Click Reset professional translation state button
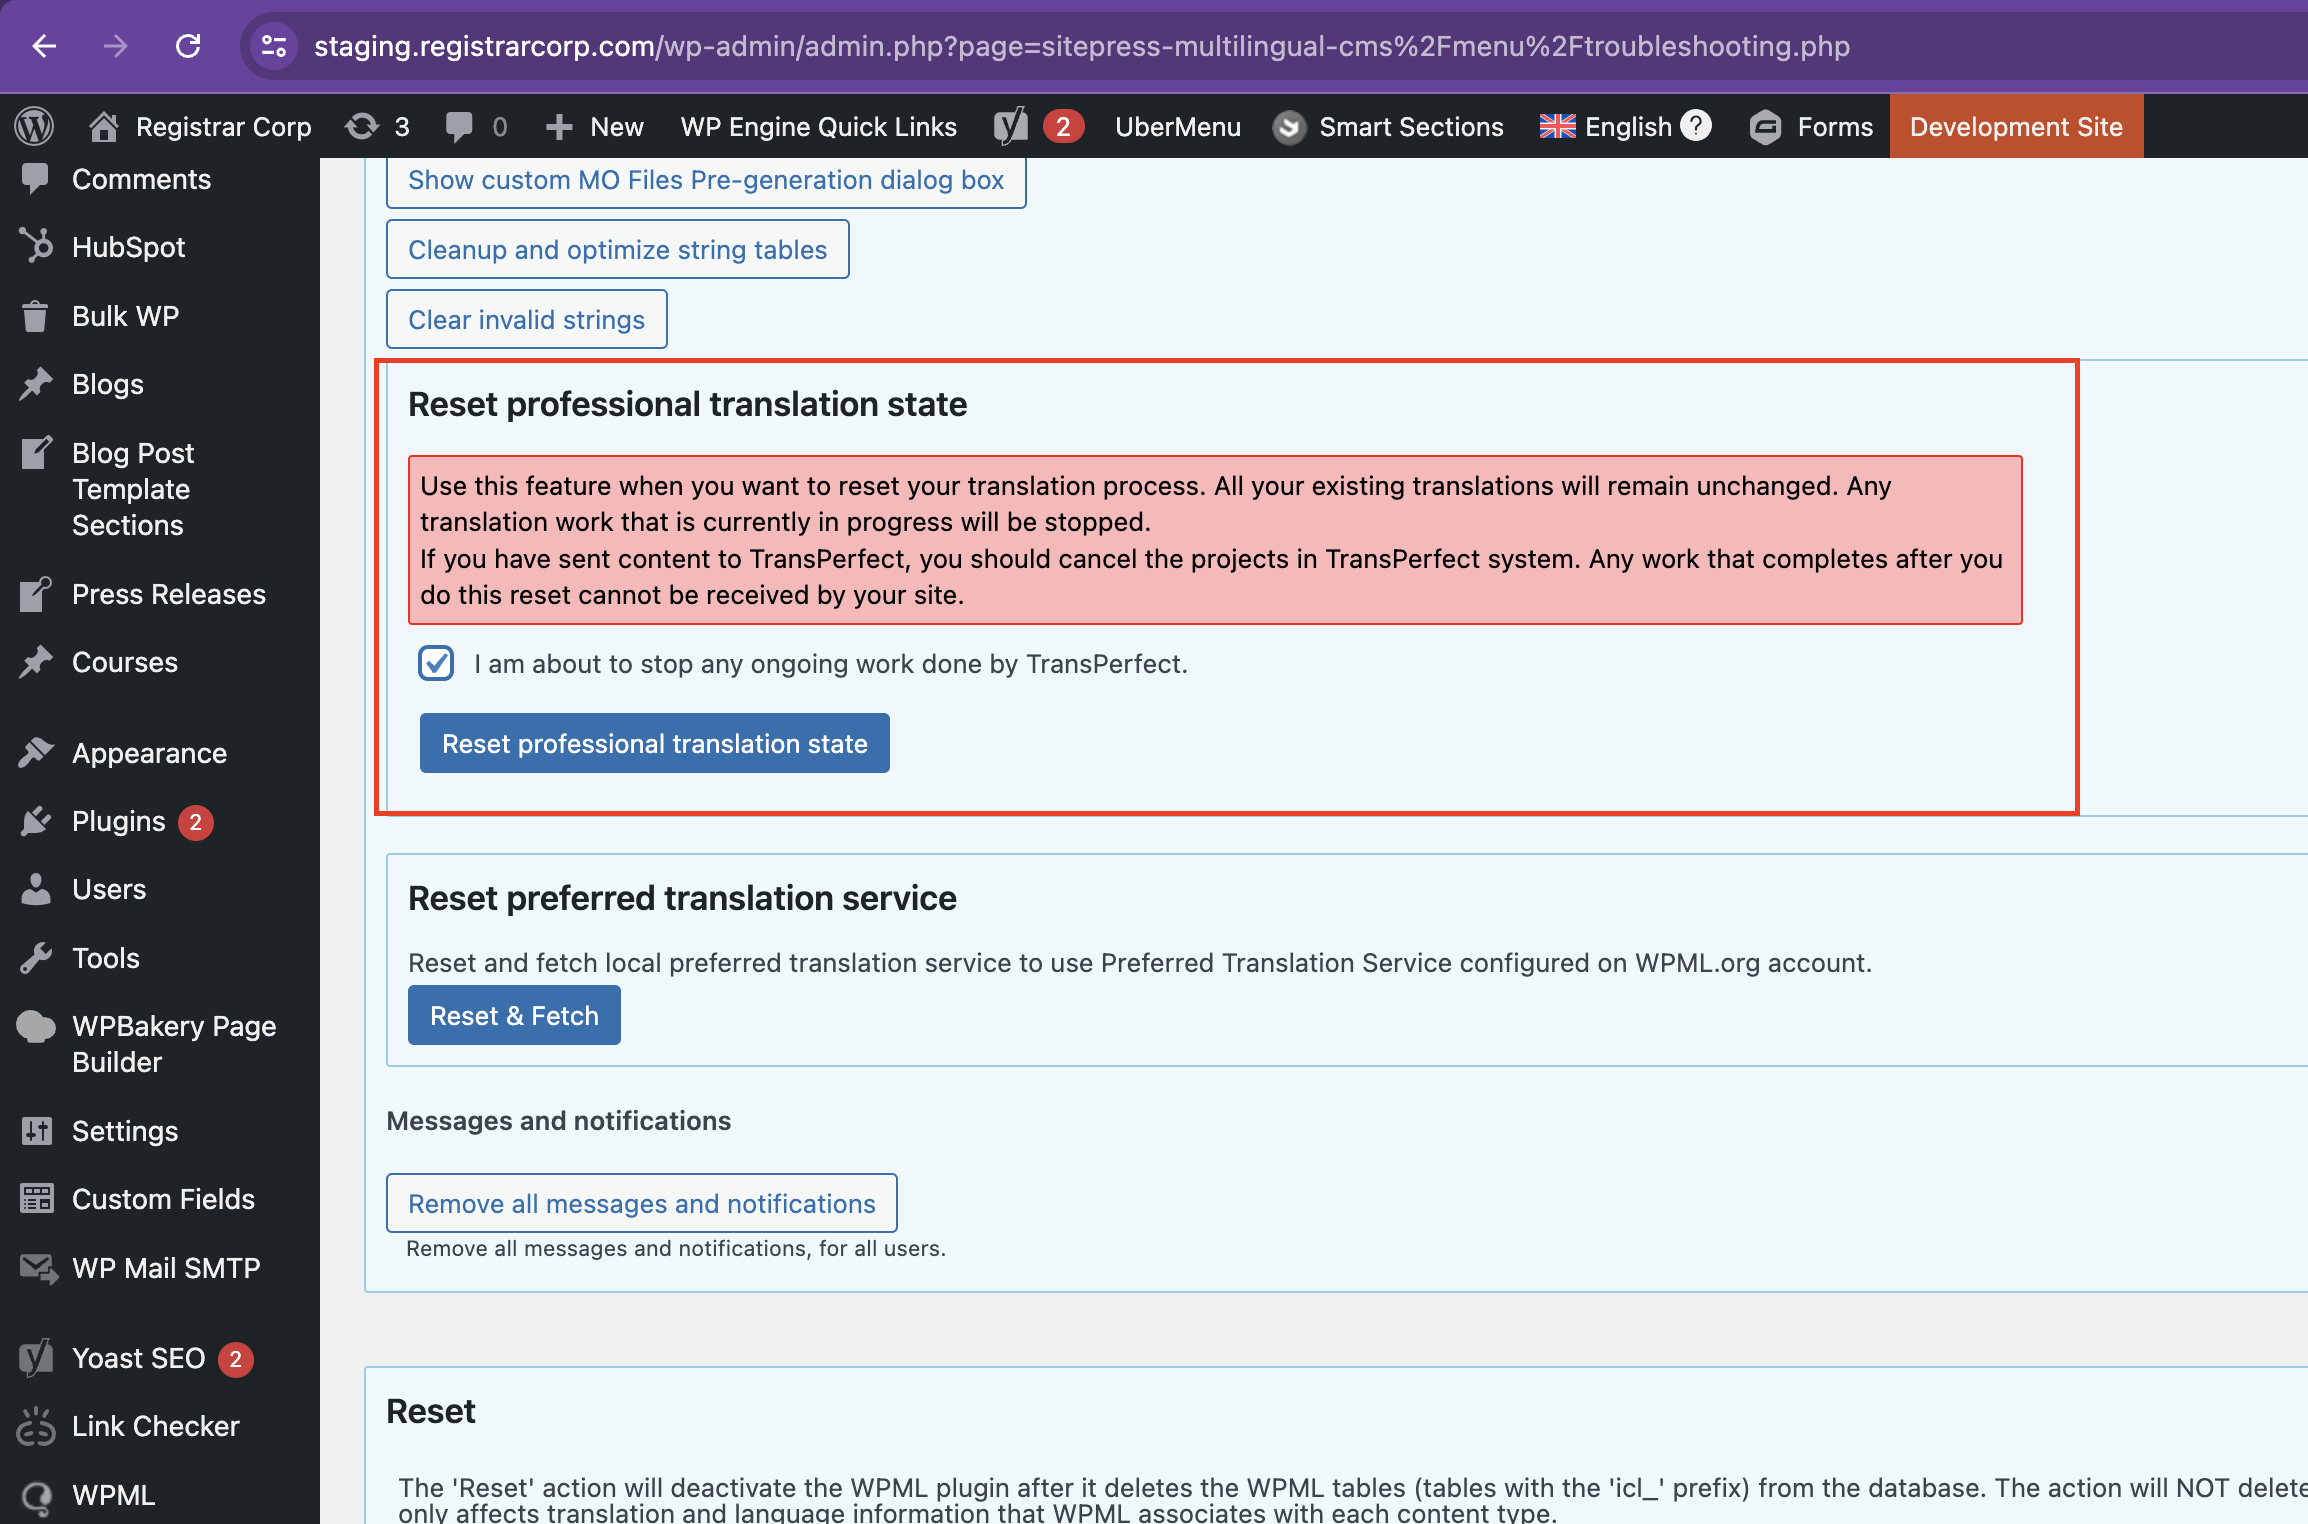This screenshot has width=2308, height=1524. coord(655,743)
